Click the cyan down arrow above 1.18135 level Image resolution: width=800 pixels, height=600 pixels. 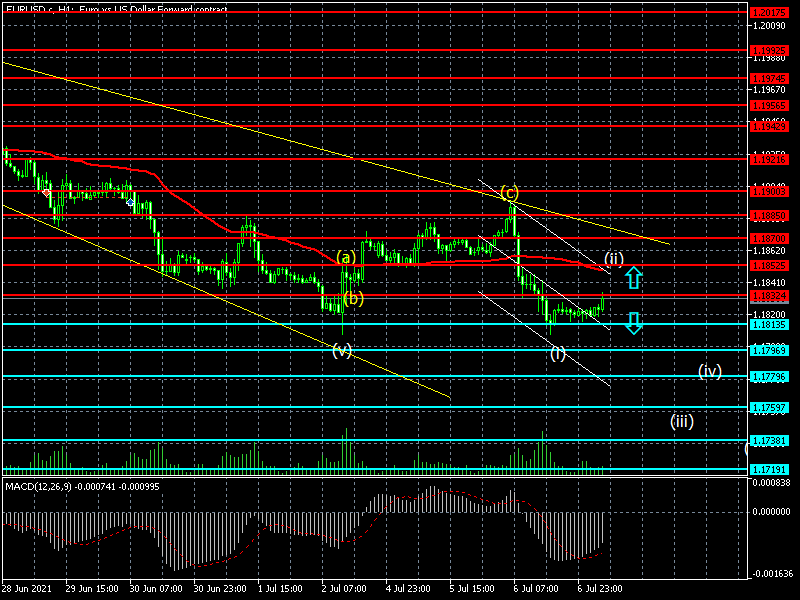point(633,323)
